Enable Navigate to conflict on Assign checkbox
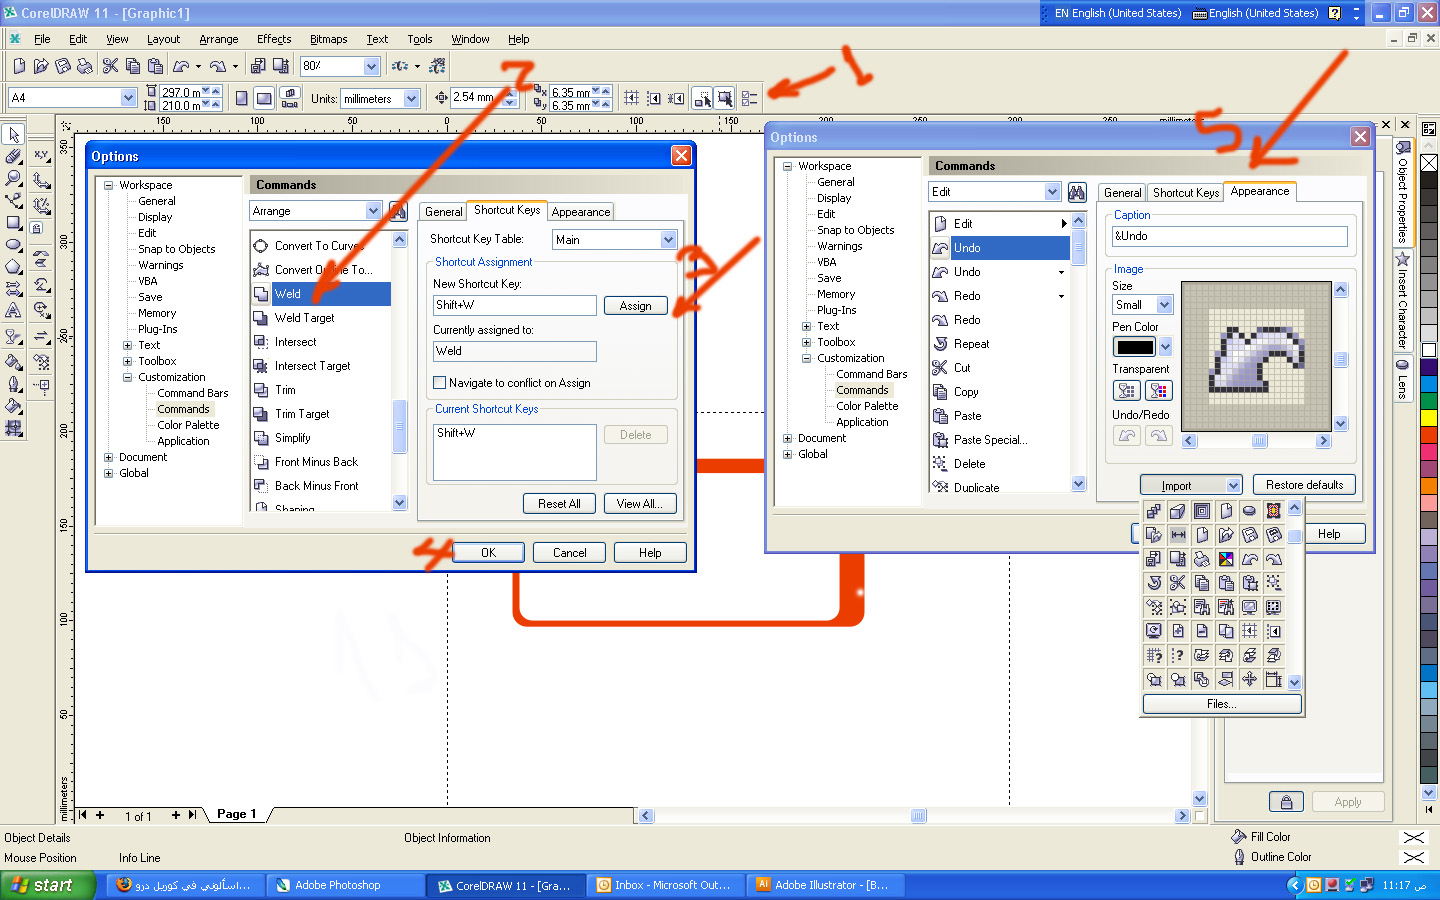1440x900 pixels. tap(439, 383)
